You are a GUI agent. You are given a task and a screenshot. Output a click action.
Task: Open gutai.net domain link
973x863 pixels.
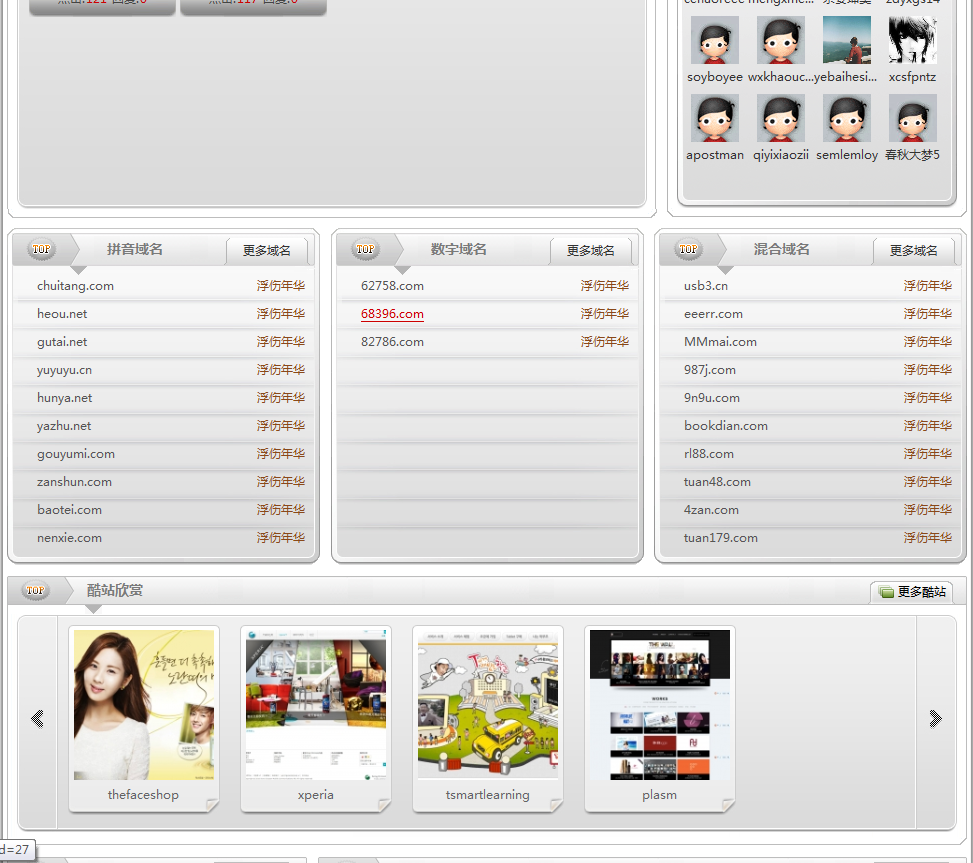pyautogui.click(x=62, y=342)
